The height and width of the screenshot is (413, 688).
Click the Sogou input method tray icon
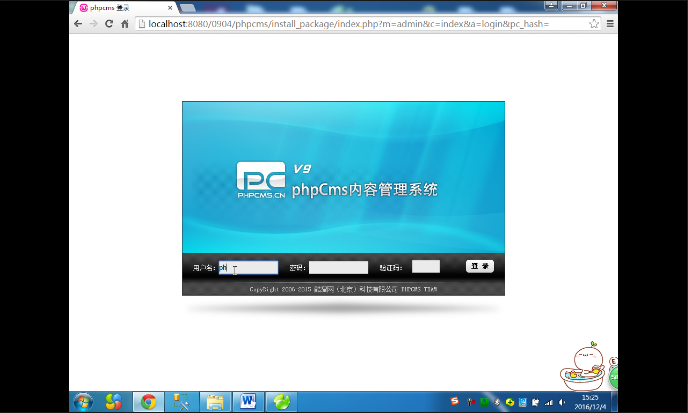(x=455, y=401)
